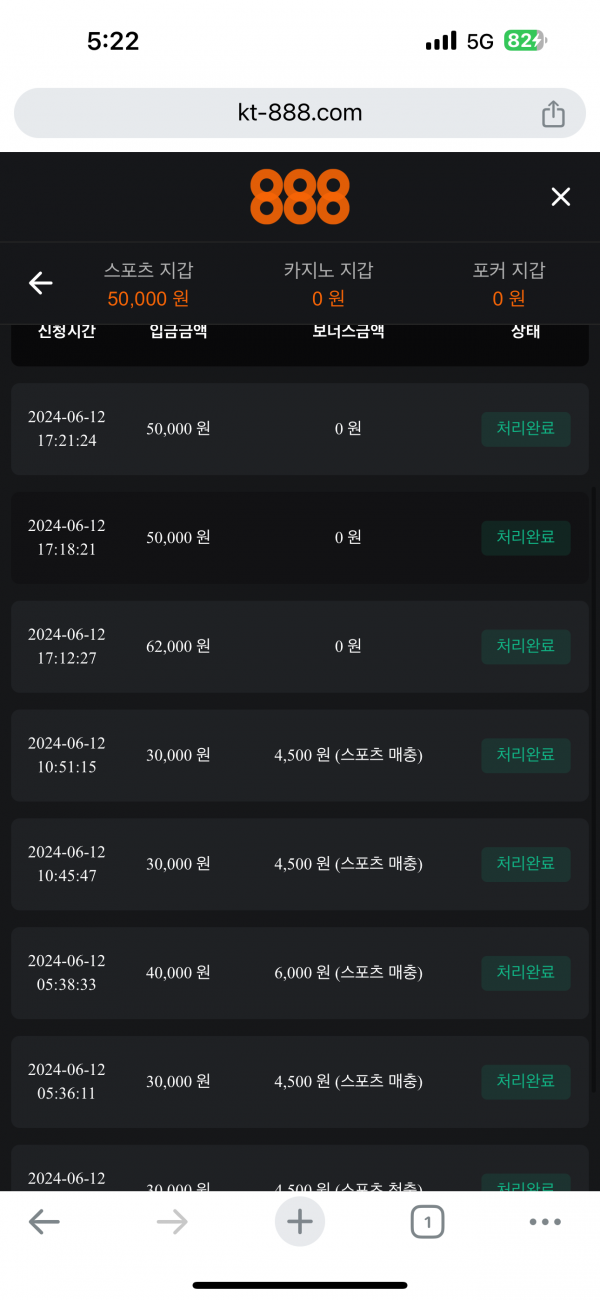Select the 포커 지갑 wallet tab
This screenshot has width=600, height=1300.
pyautogui.click(x=509, y=284)
